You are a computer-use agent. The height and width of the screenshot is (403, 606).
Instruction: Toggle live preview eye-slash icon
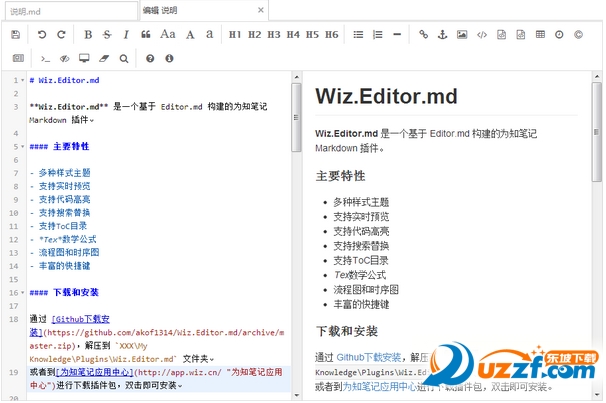(x=65, y=59)
